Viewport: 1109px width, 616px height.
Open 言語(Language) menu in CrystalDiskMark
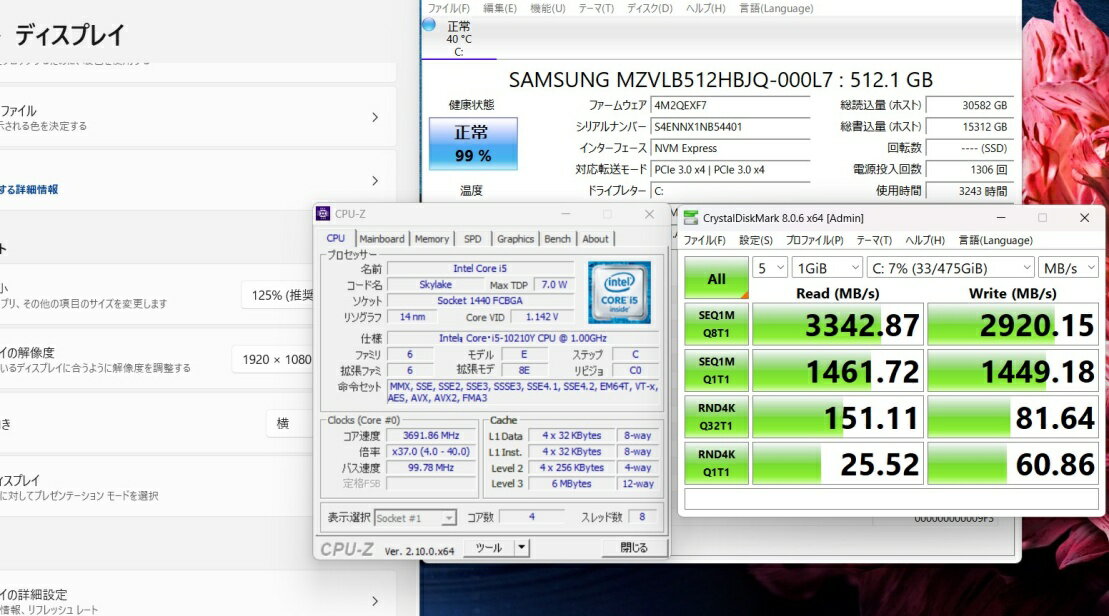(995, 240)
